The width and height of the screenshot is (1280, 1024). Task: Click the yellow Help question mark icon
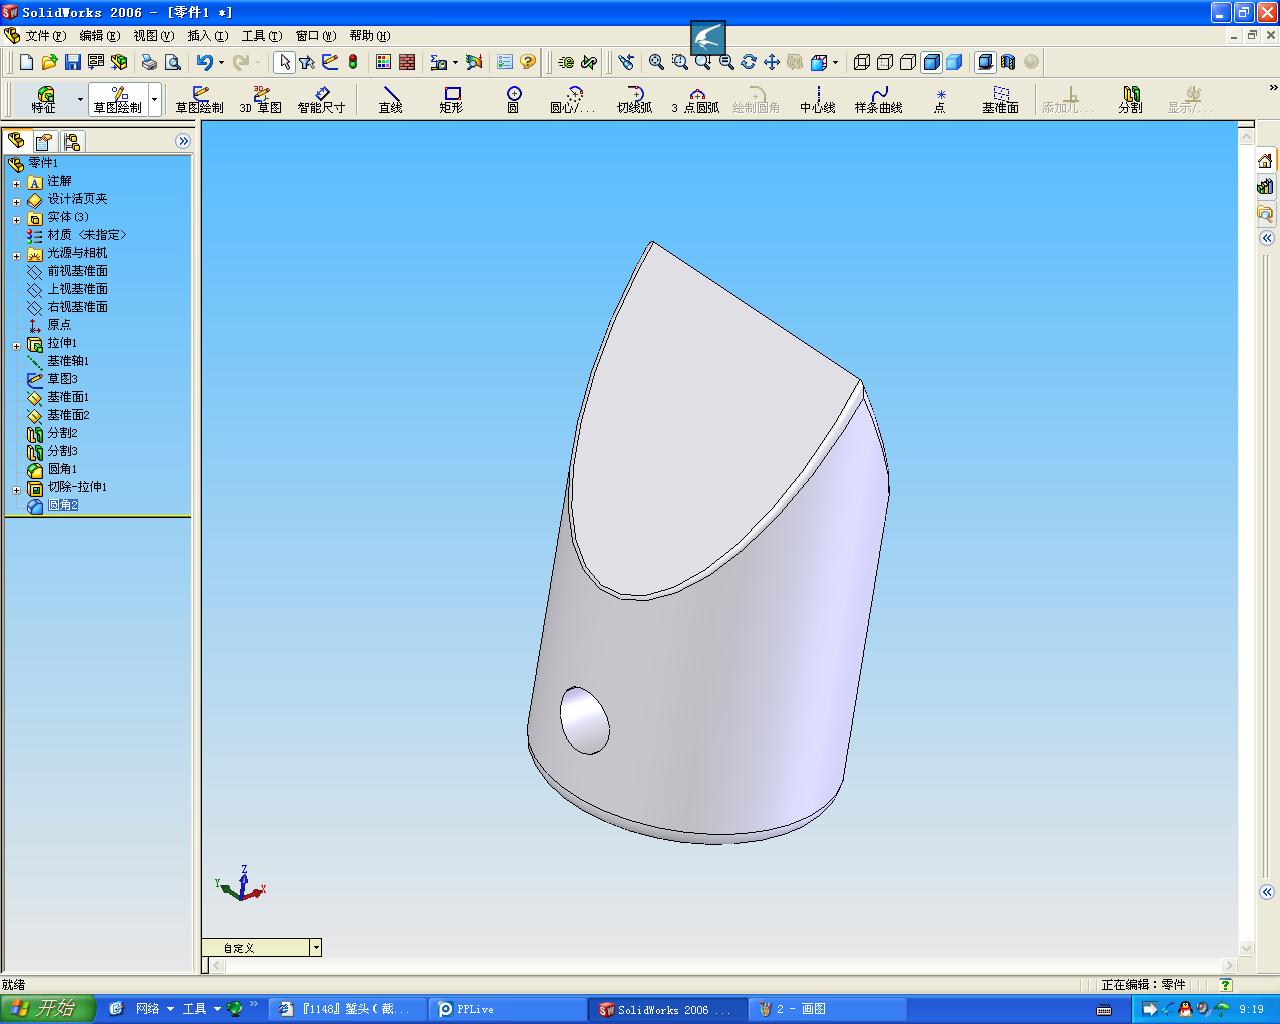click(528, 62)
